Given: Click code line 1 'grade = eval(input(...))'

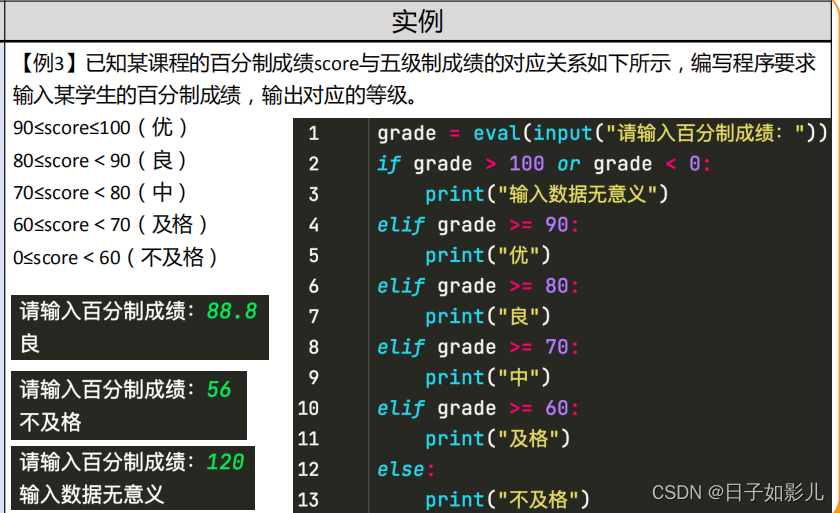Looking at the screenshot, I should click(x=602, y=133).
